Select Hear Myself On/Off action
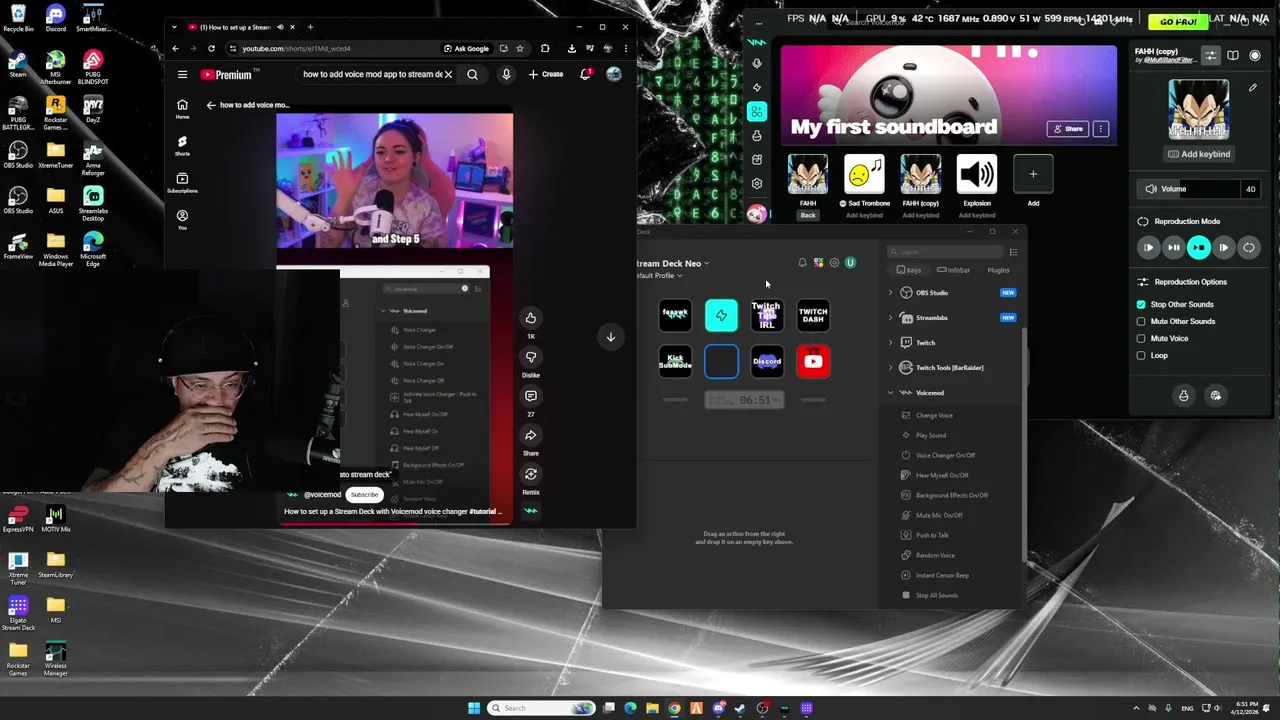1280x720 pixels. click(x=942, y=475)
